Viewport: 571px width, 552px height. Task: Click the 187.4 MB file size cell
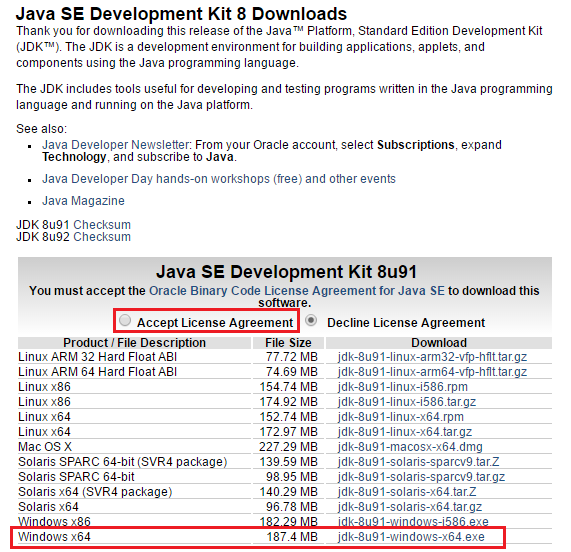click(288, 537)
